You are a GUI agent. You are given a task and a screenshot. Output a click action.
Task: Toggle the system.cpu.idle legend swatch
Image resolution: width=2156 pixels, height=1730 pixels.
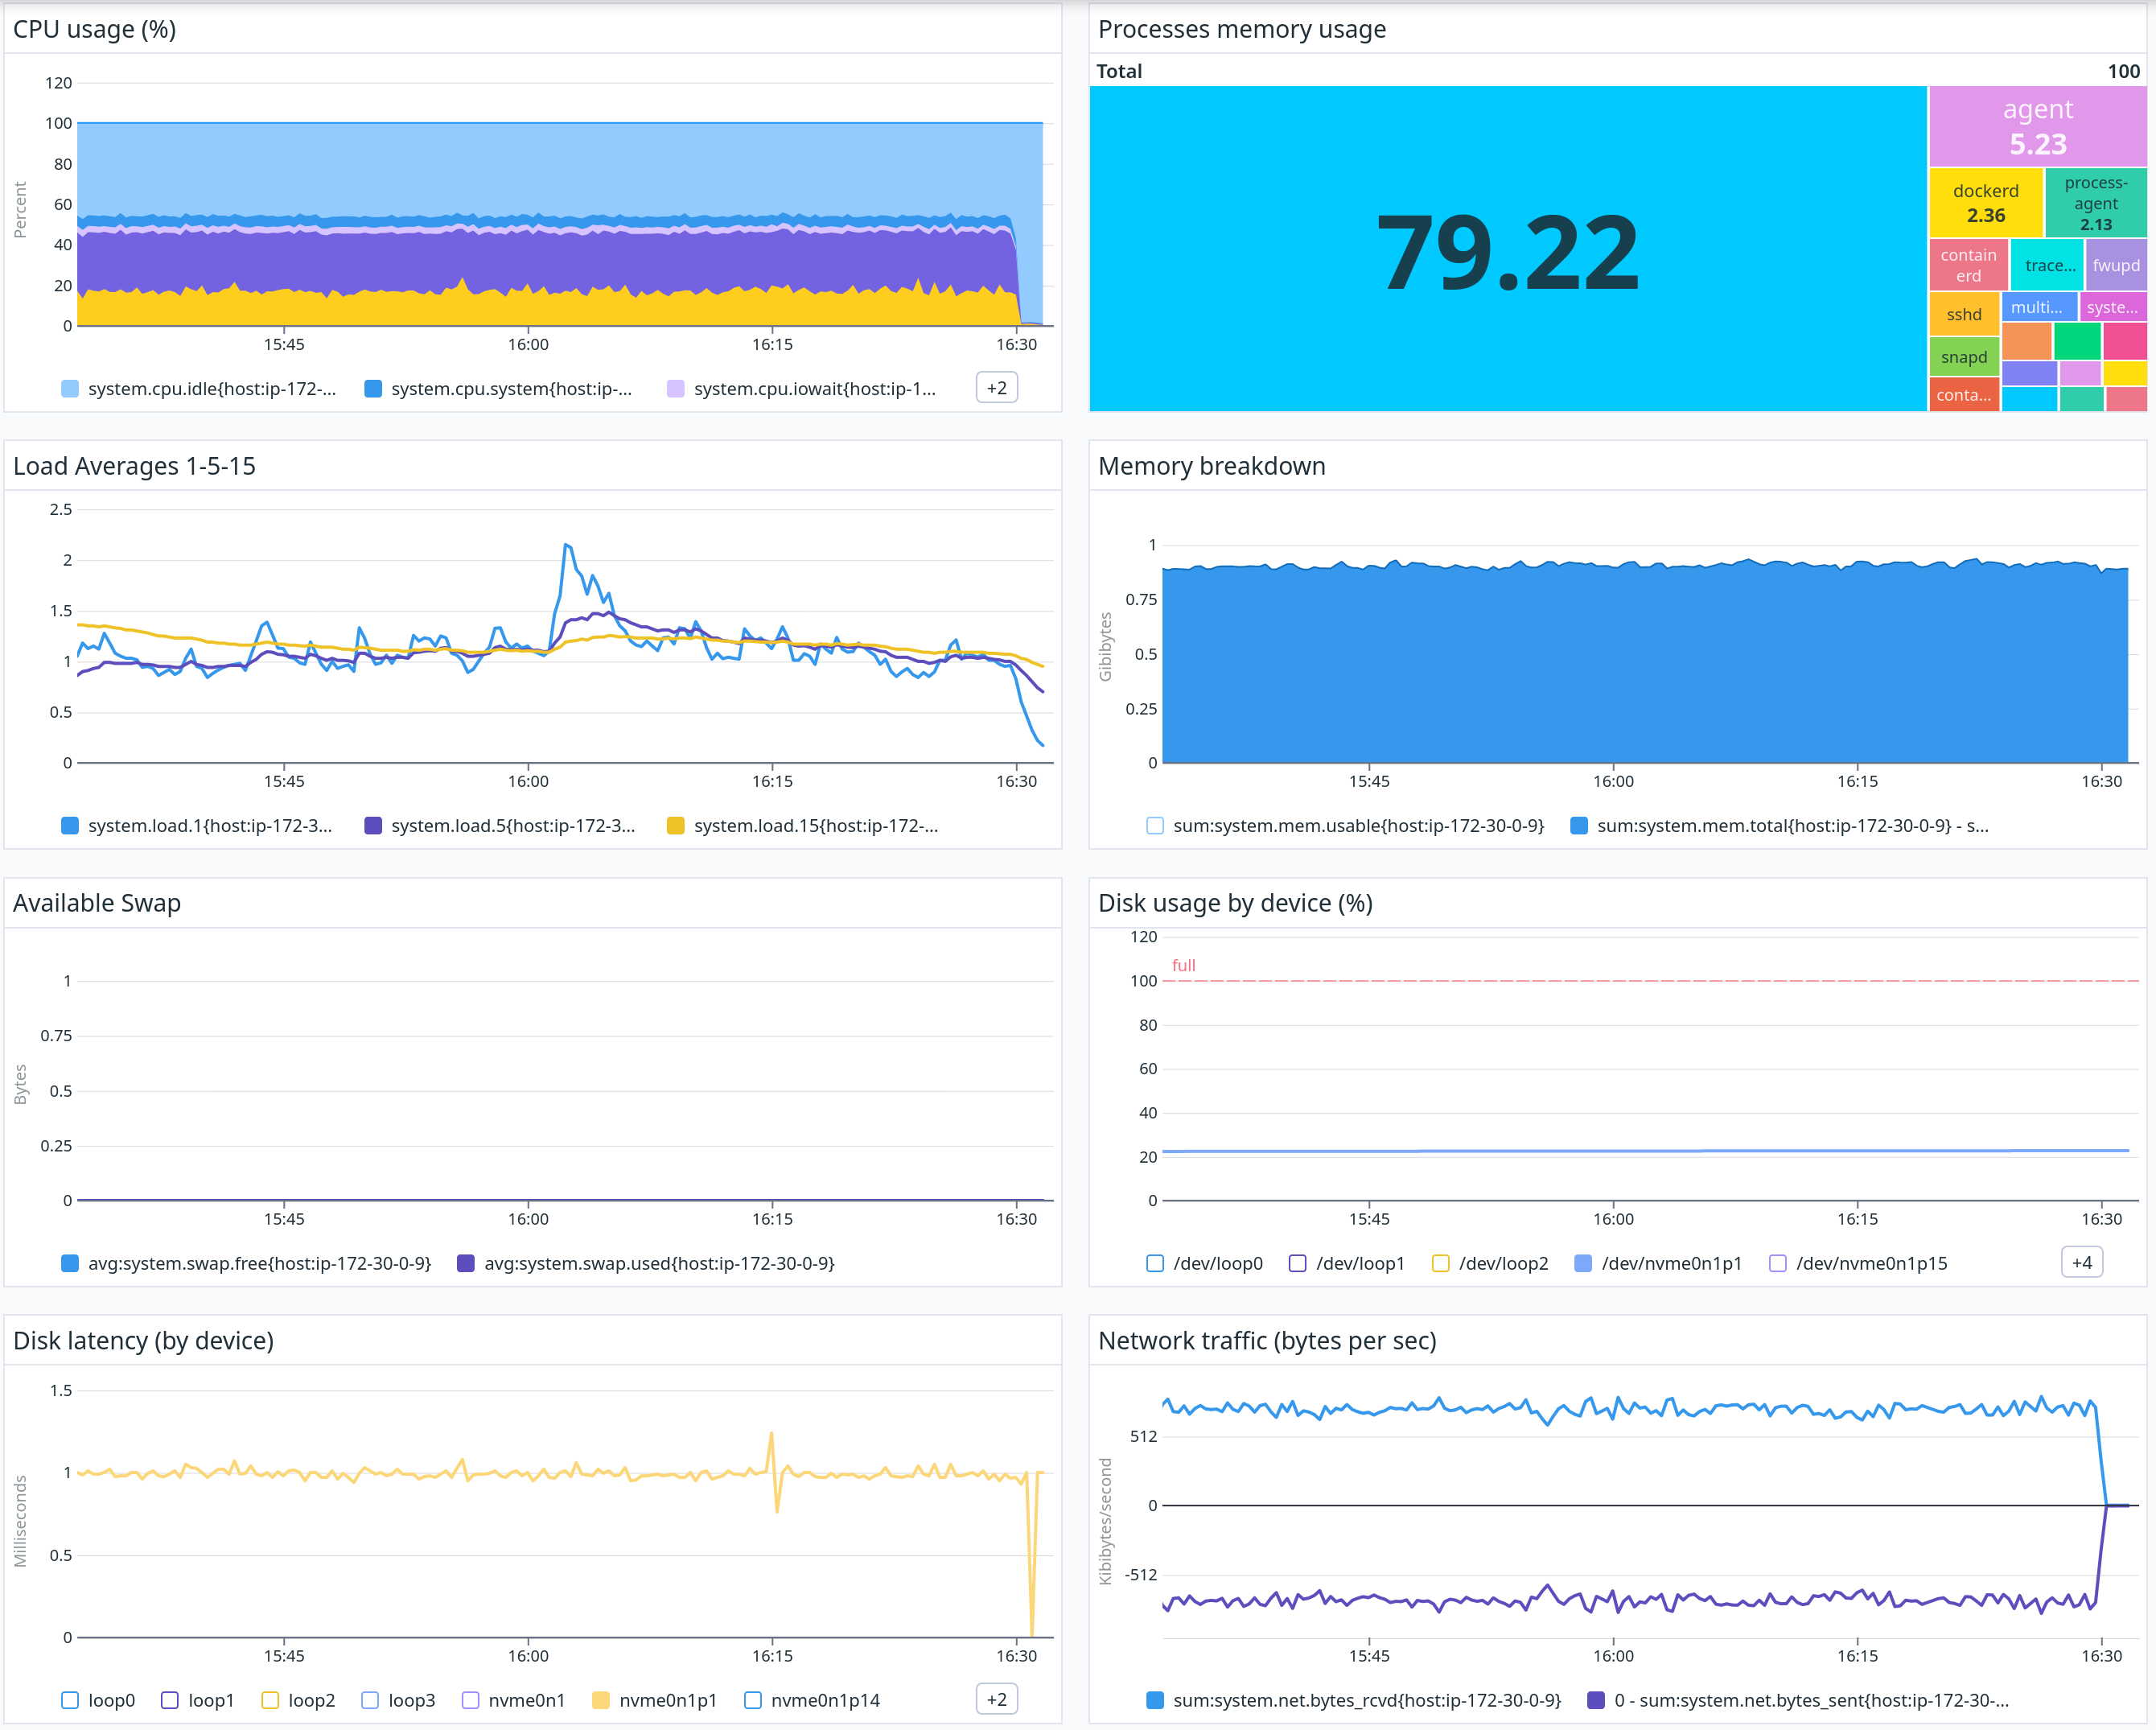70,389
